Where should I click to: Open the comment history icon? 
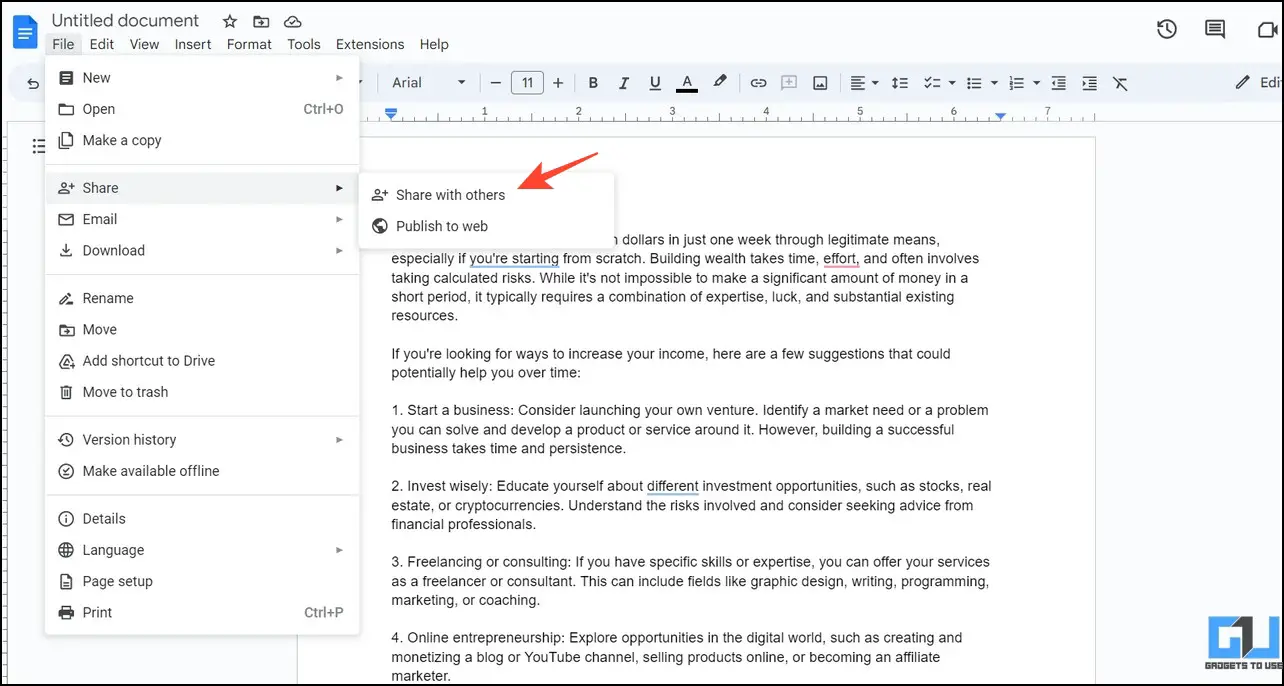click(1215, 30)
